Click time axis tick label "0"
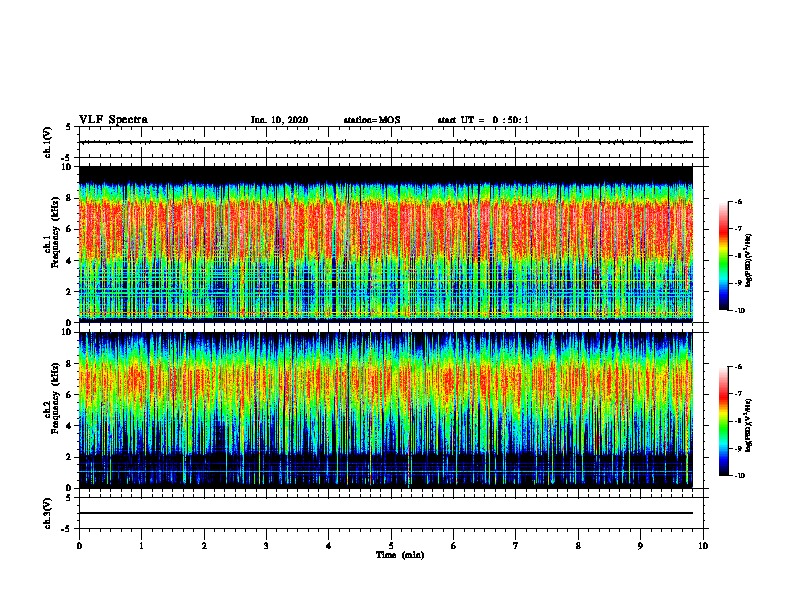This screenshot has width=792, height=612. [x=79, y=546]
